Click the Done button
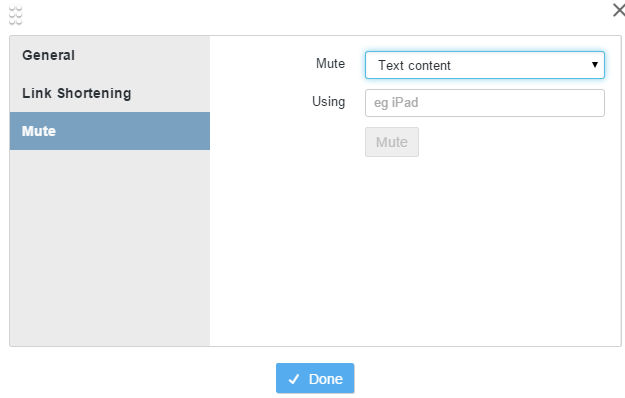This screenshot has height=398, width=625. (x=315, y=378)
